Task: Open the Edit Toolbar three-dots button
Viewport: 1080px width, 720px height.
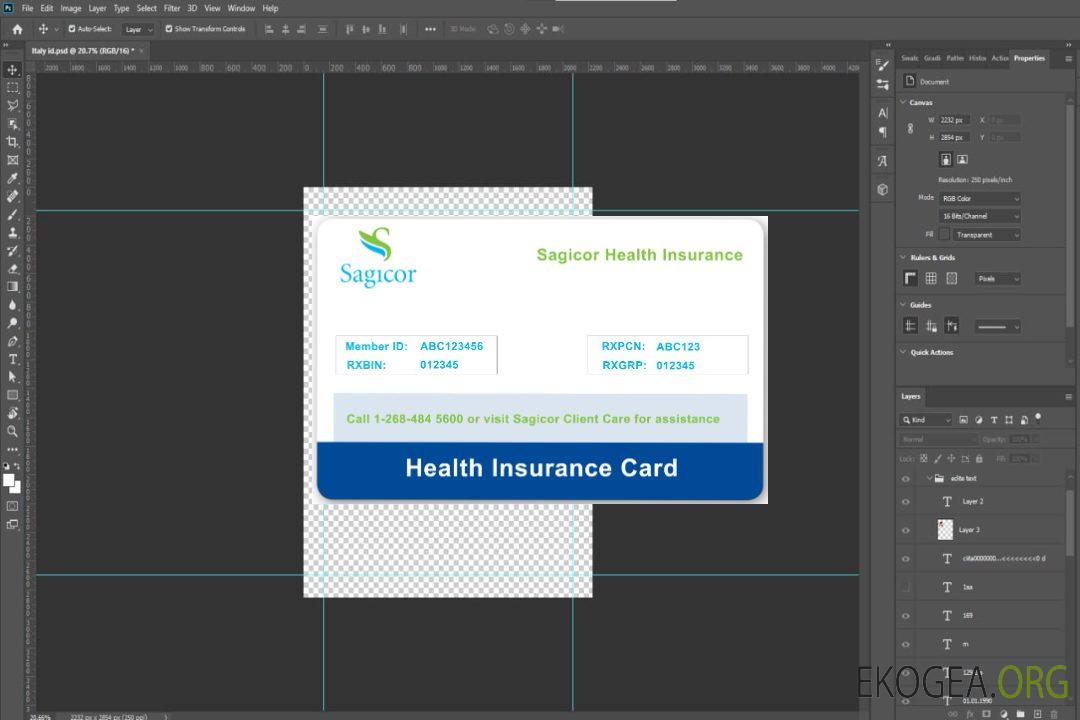Action: [x=12, y=449]
